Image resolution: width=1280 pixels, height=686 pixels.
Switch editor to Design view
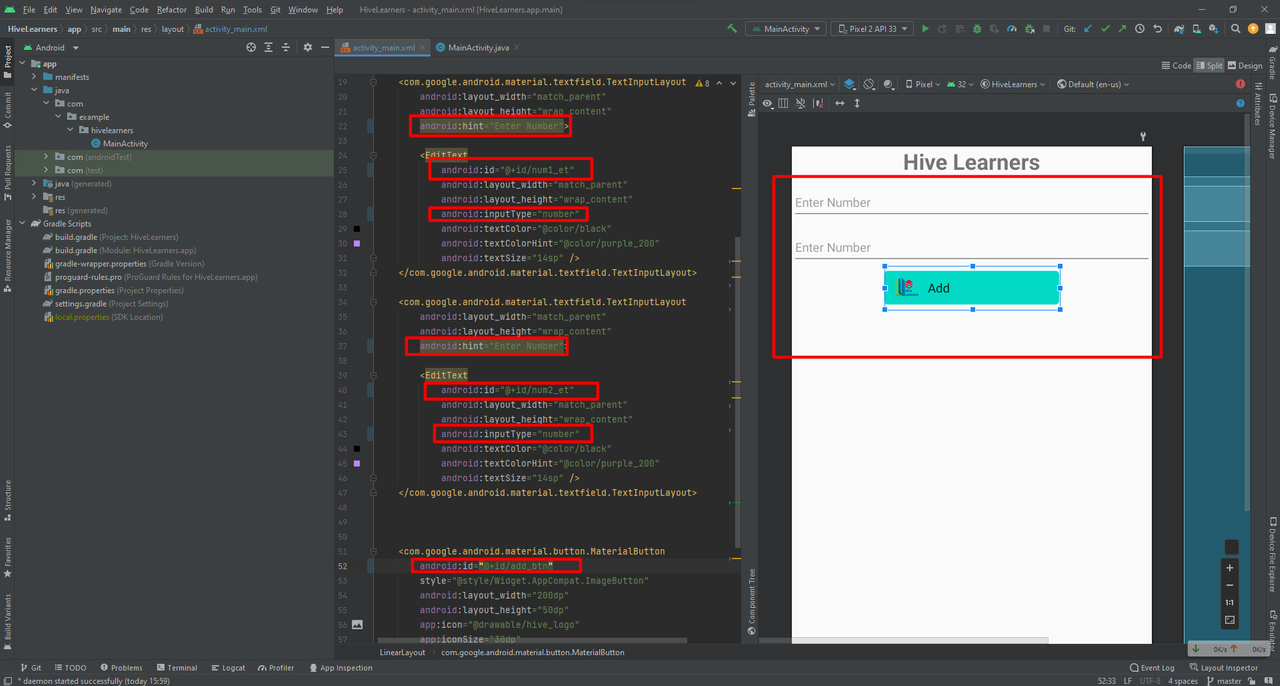pos(1245,65)
